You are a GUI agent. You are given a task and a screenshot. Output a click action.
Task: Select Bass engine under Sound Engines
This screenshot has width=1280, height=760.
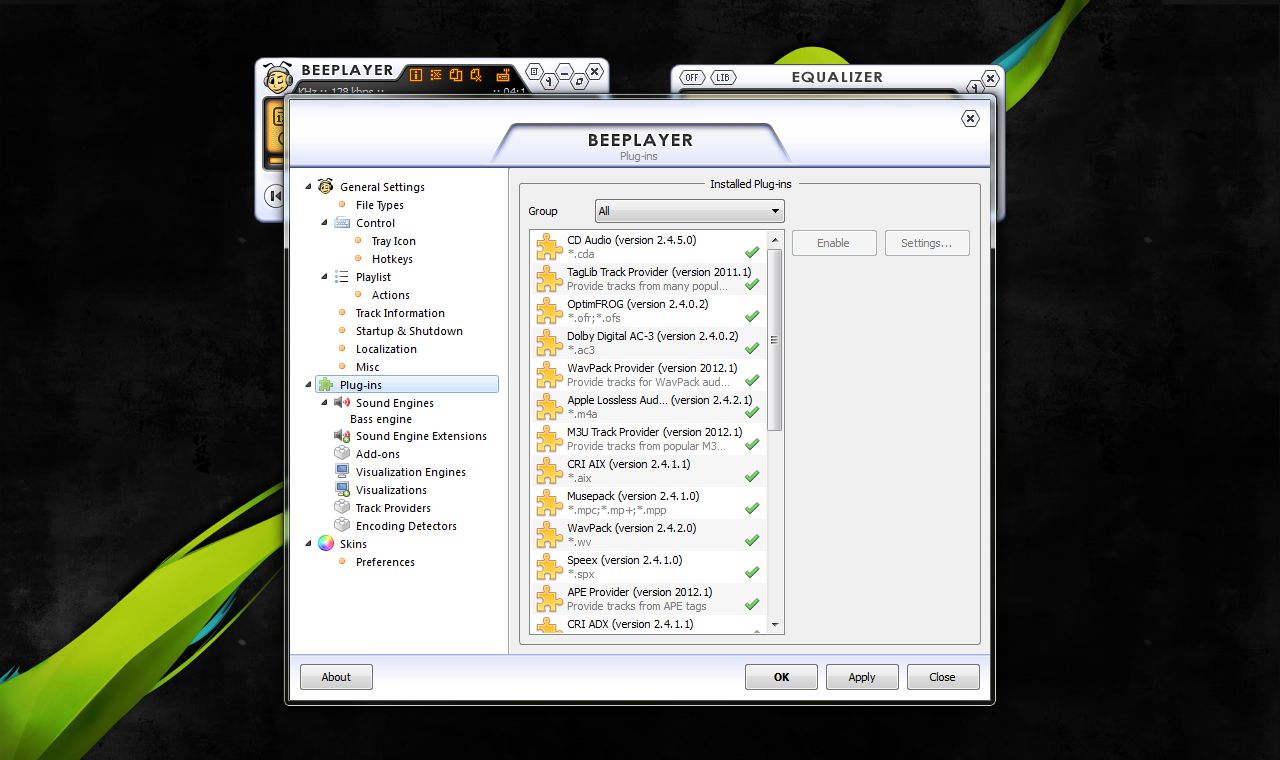(x=381, y=419)
